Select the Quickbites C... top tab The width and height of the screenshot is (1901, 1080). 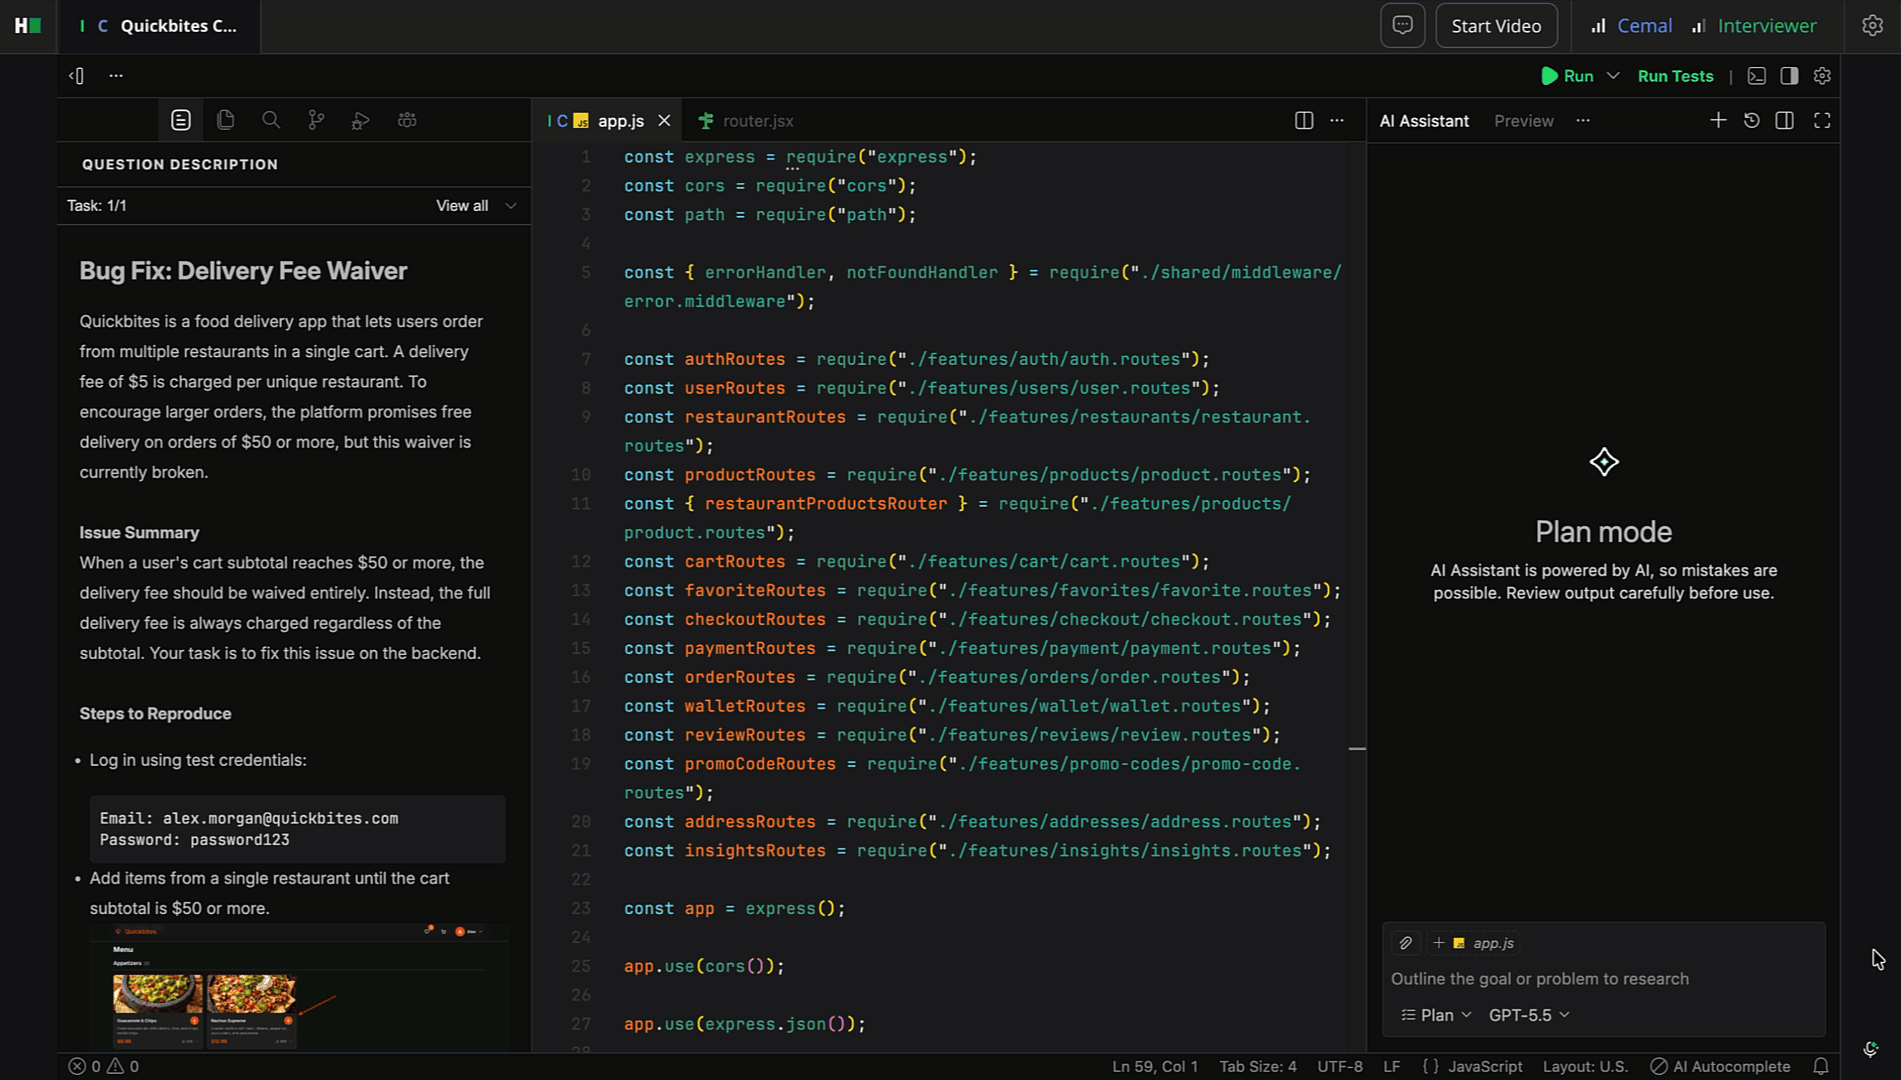pos(160,26)
